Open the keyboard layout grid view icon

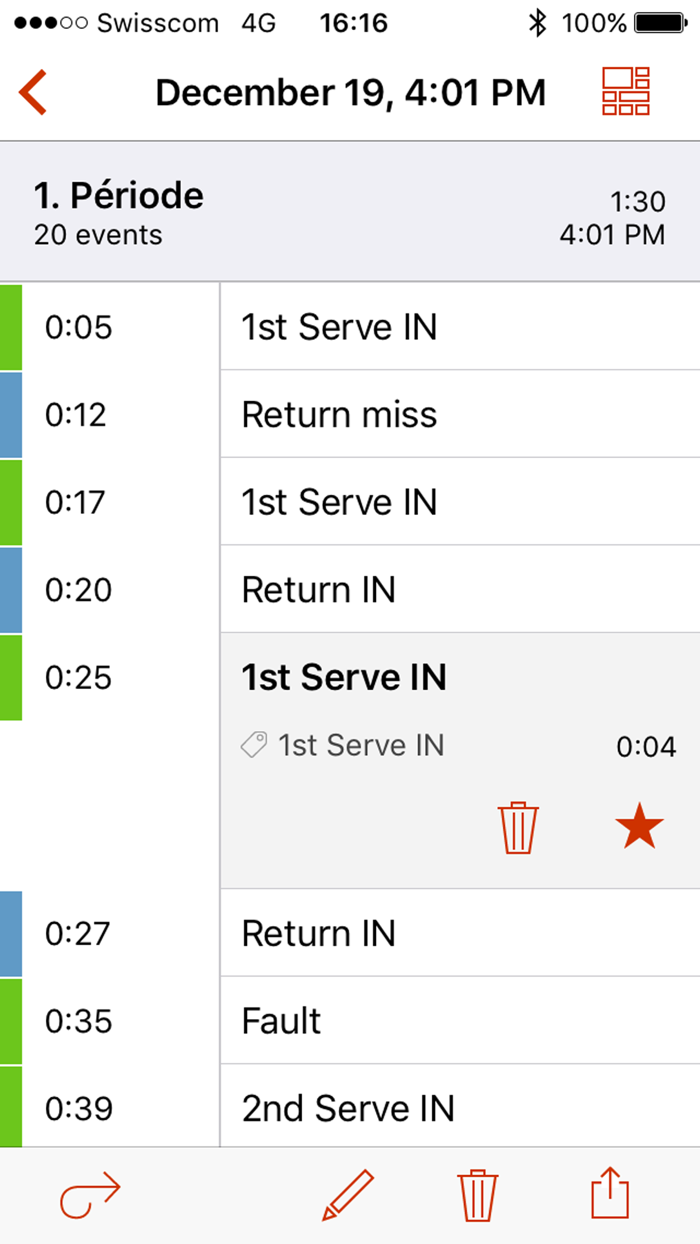tap(623, 91)
